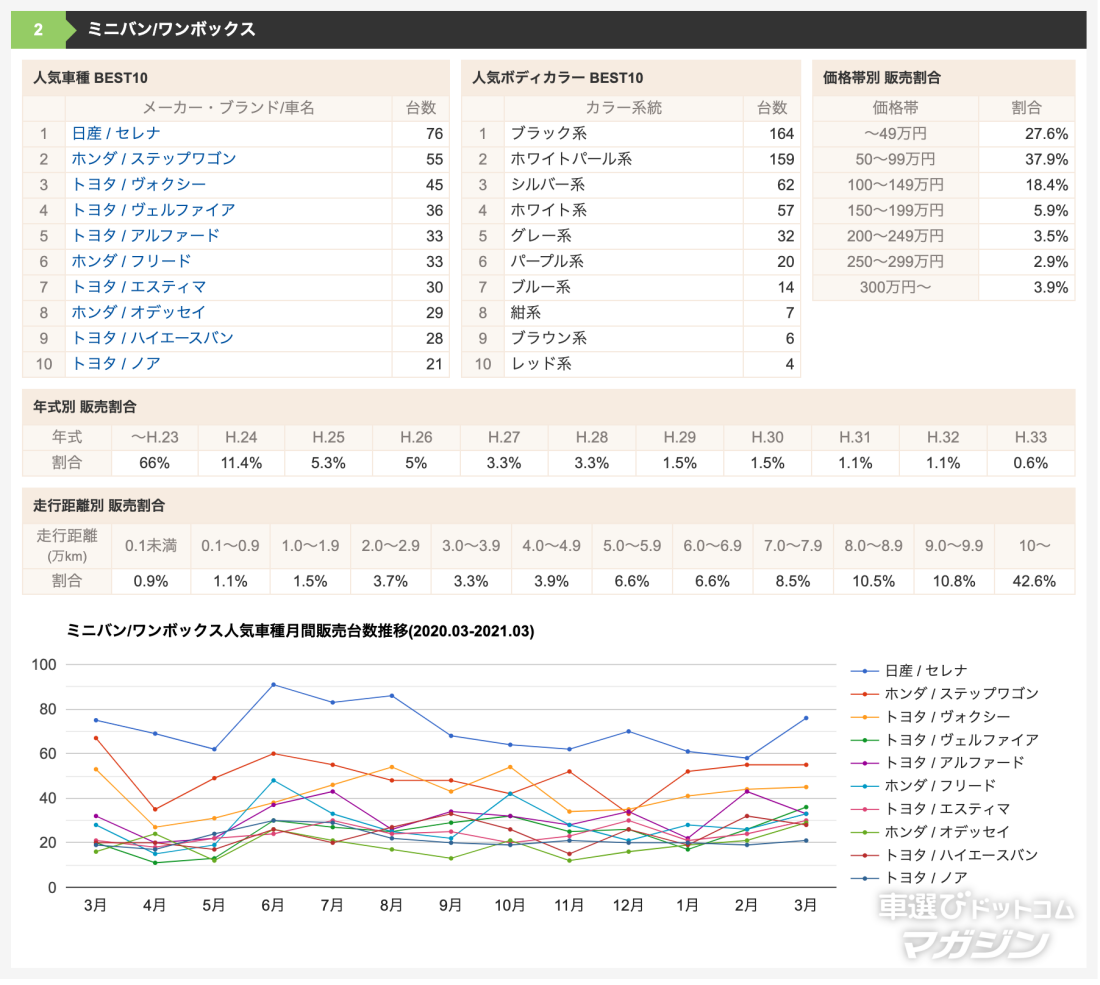Image resolution: width=1100 pixels, height=985 pixels.
Task: Click the 300万円～ price band
Action: 895,287
